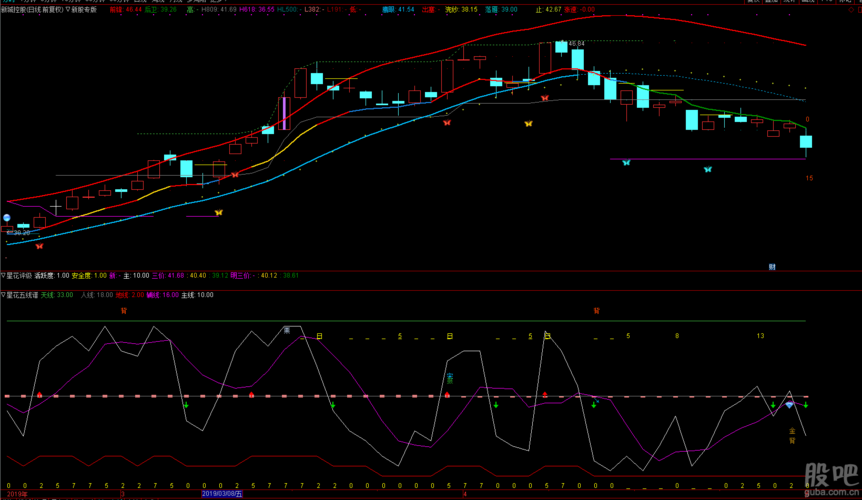Click the yellow butterfly beside the short purple line

tap(218, 212)
